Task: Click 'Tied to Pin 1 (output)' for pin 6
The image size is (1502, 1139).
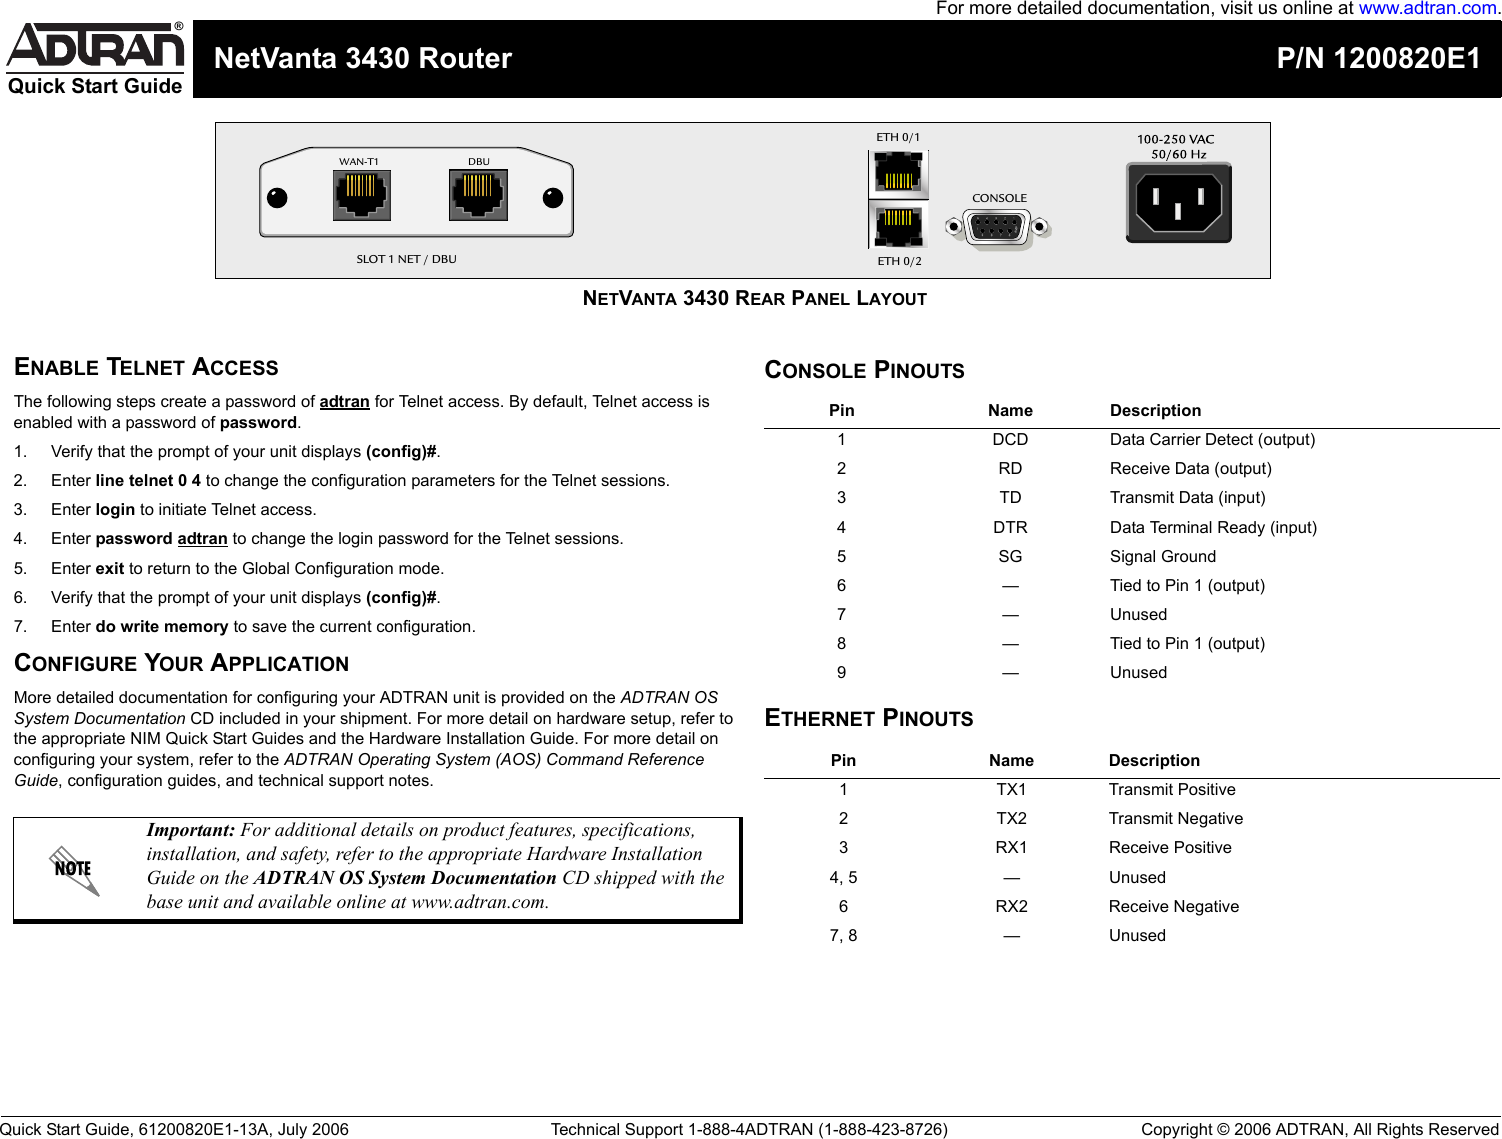Action: [x=1187, y=586]
